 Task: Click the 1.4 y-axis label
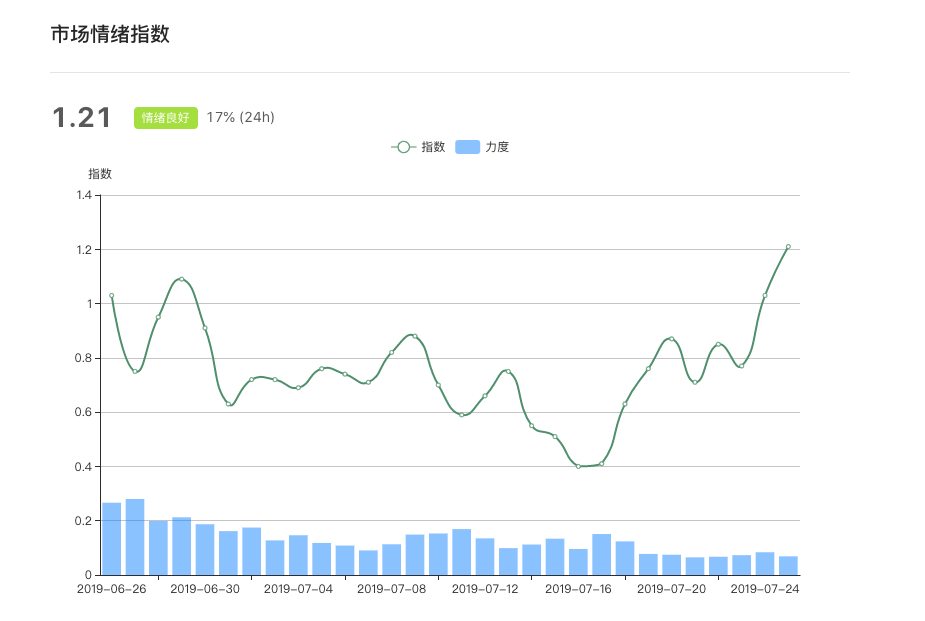pyautogui.click(x=84, y=195)
